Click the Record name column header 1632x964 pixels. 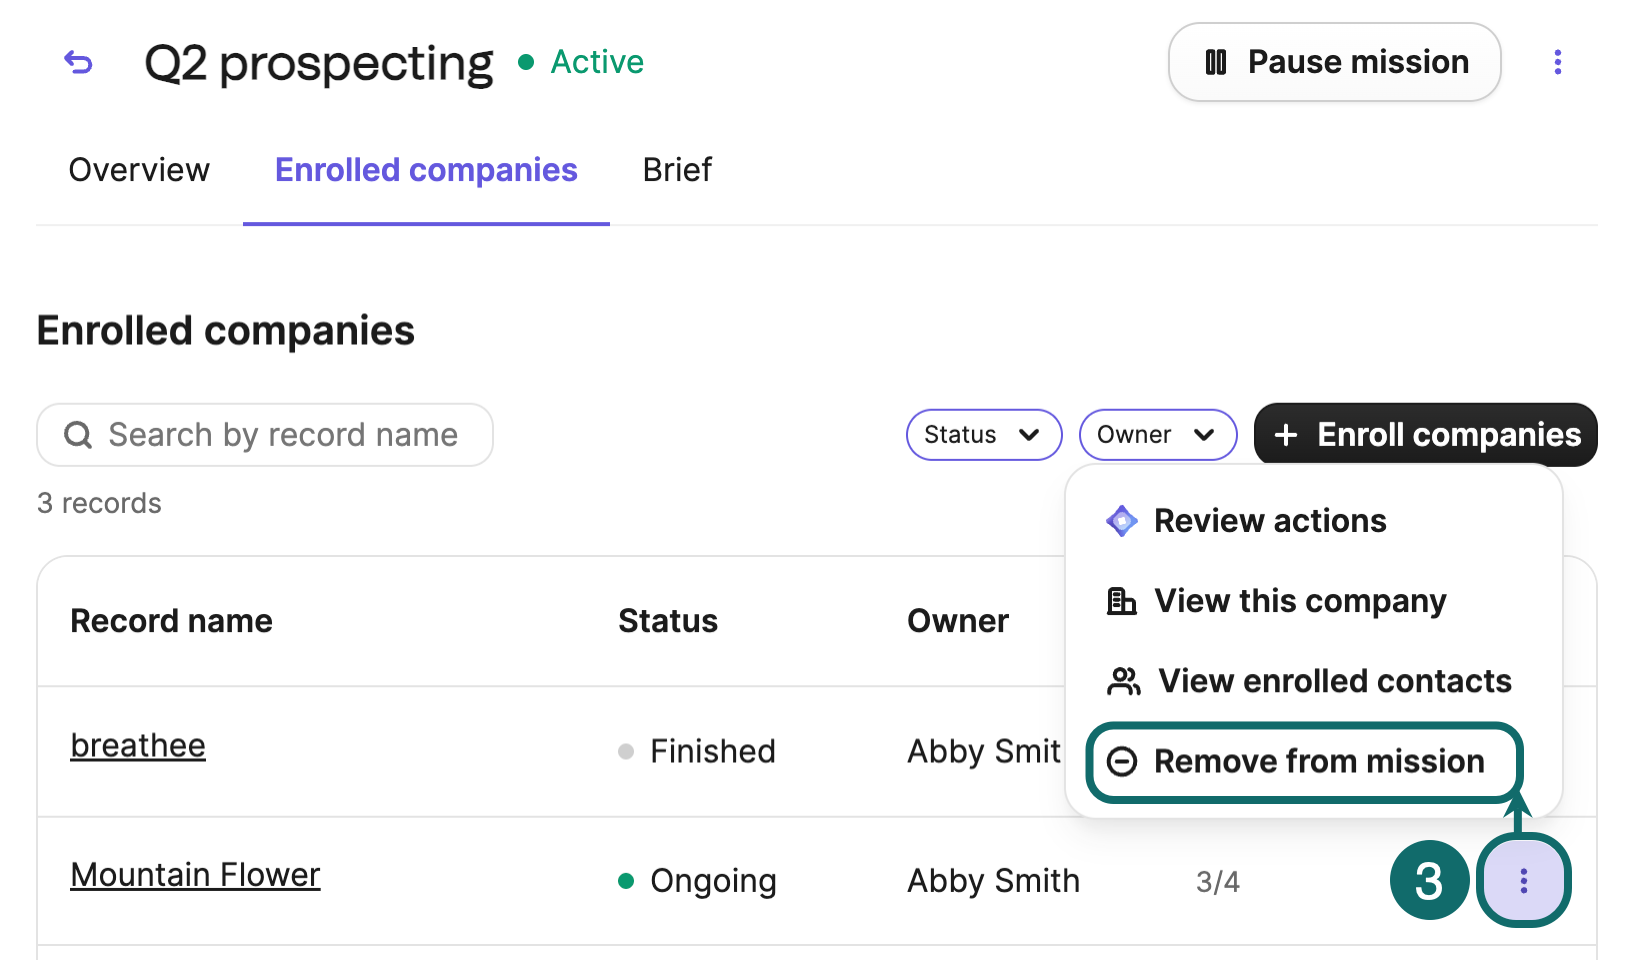(171, 621)
